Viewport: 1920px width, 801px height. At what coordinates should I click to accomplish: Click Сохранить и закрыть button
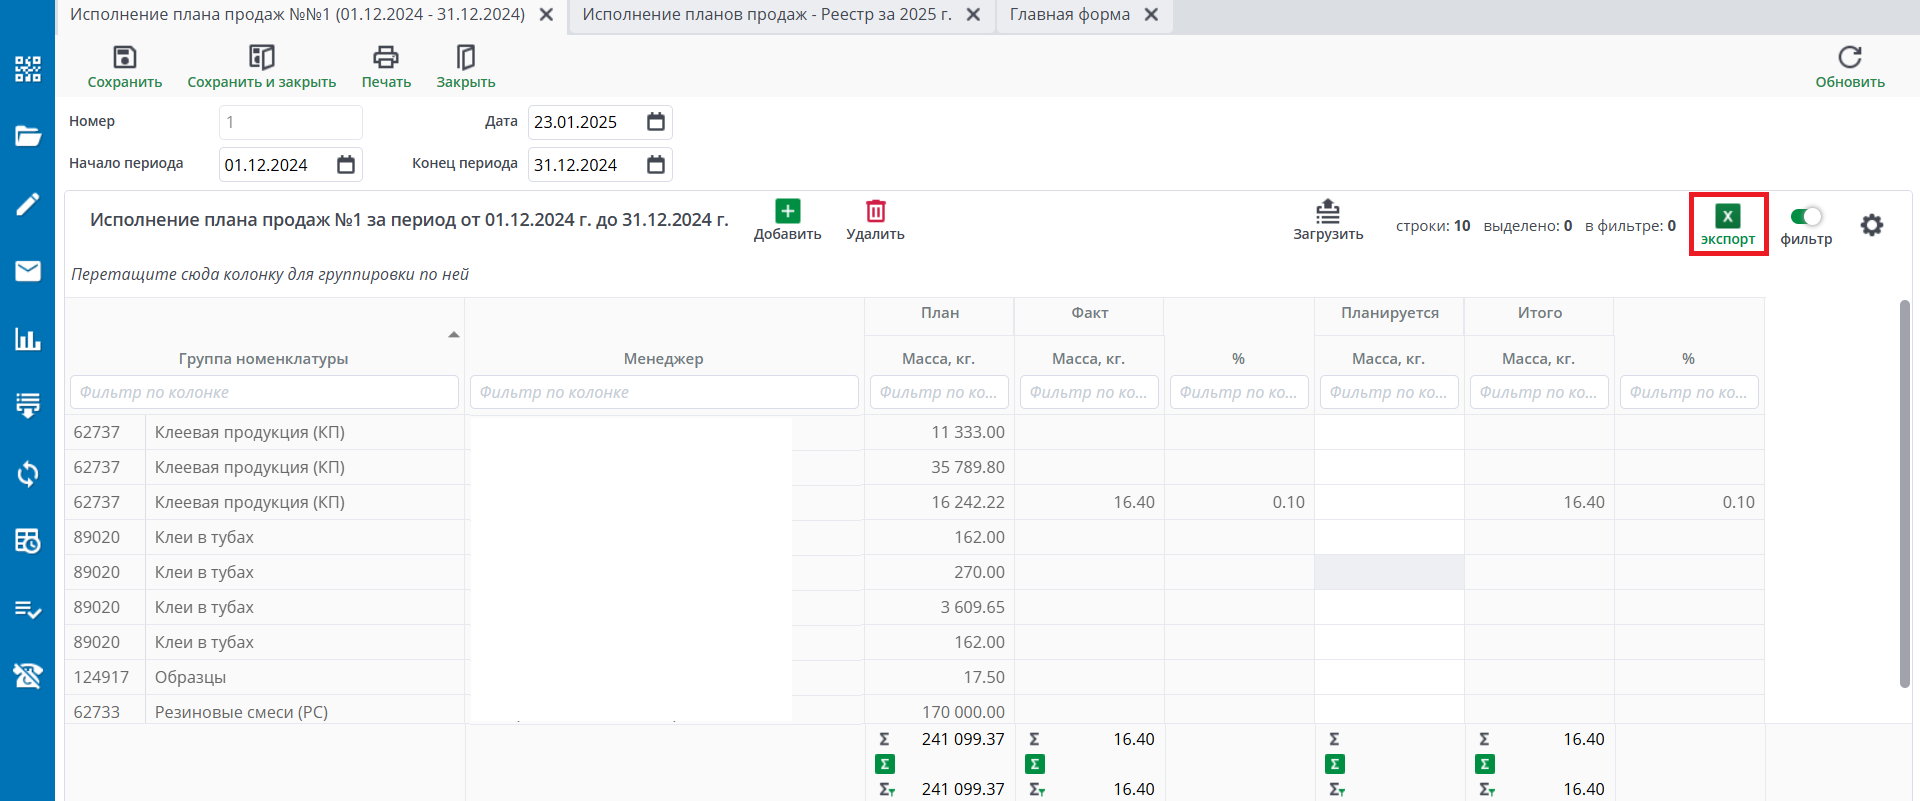pyautogui.click(x=261, y=67)
